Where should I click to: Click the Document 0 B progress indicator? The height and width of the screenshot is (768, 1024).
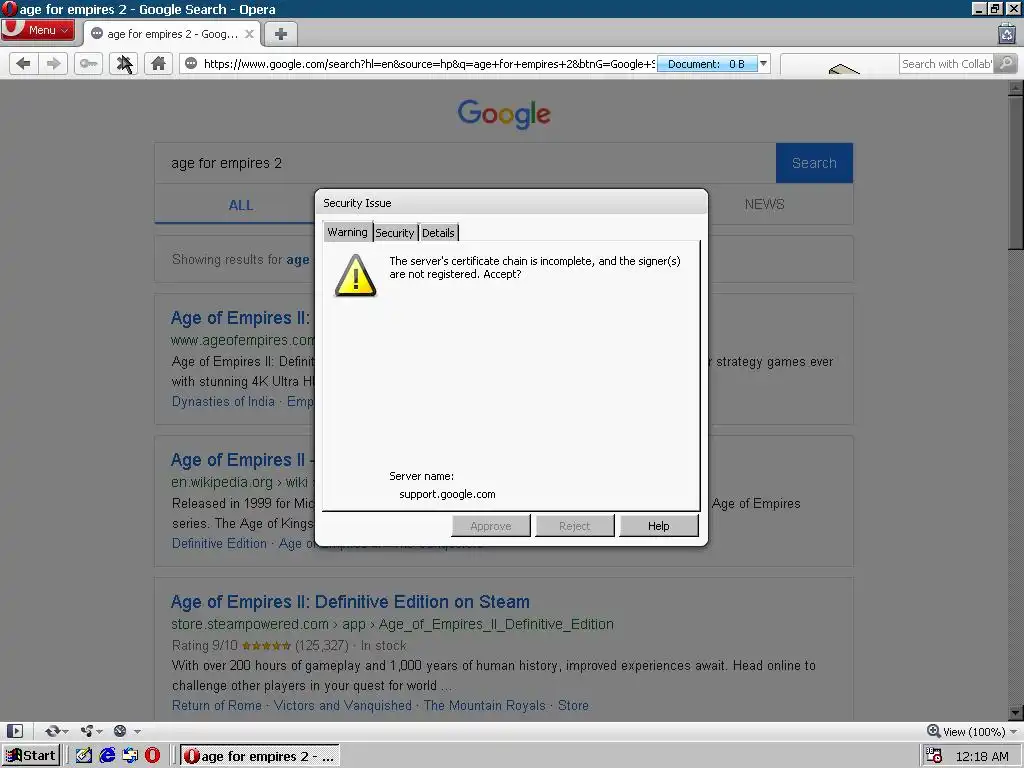707,63
